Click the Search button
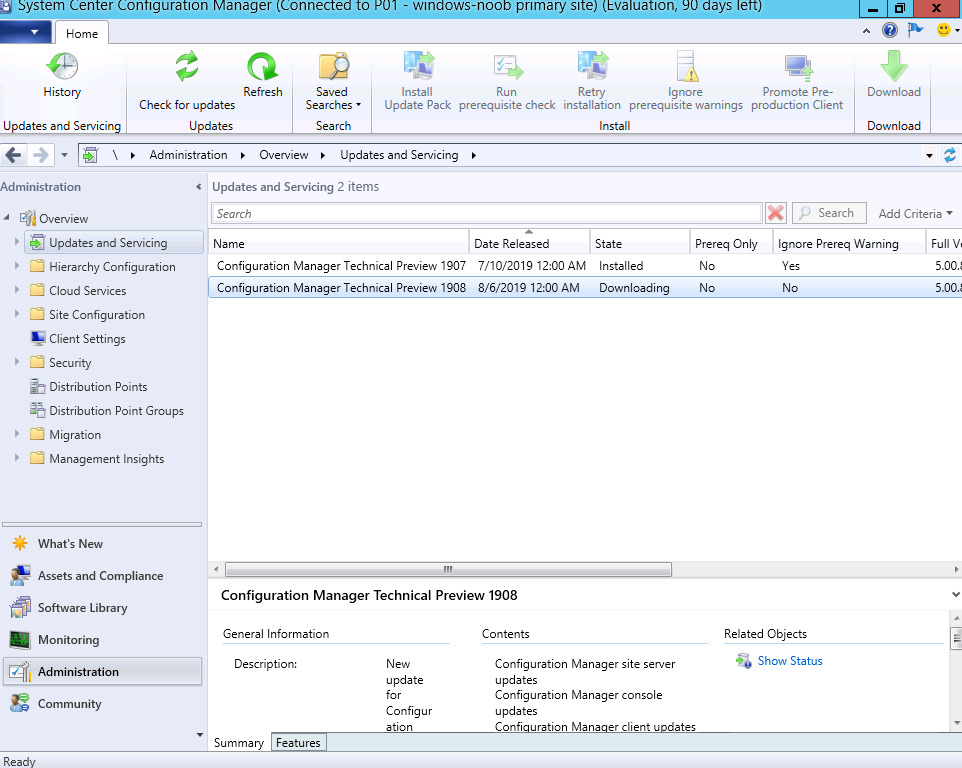Viewport: 962px width, 768px height. [829, 213]
